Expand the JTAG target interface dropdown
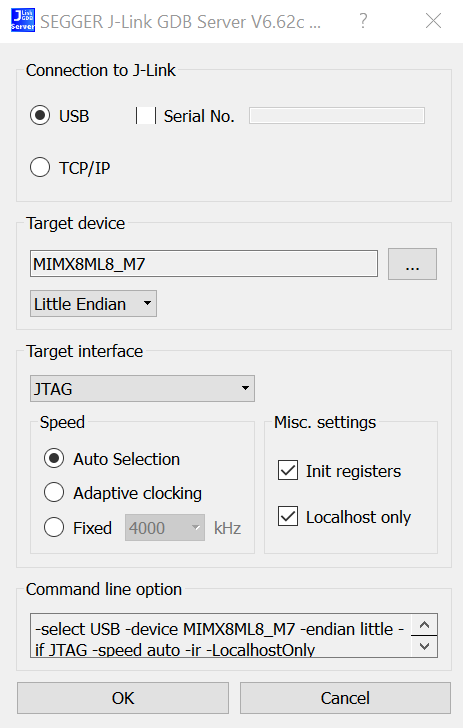 coord(142,388)
